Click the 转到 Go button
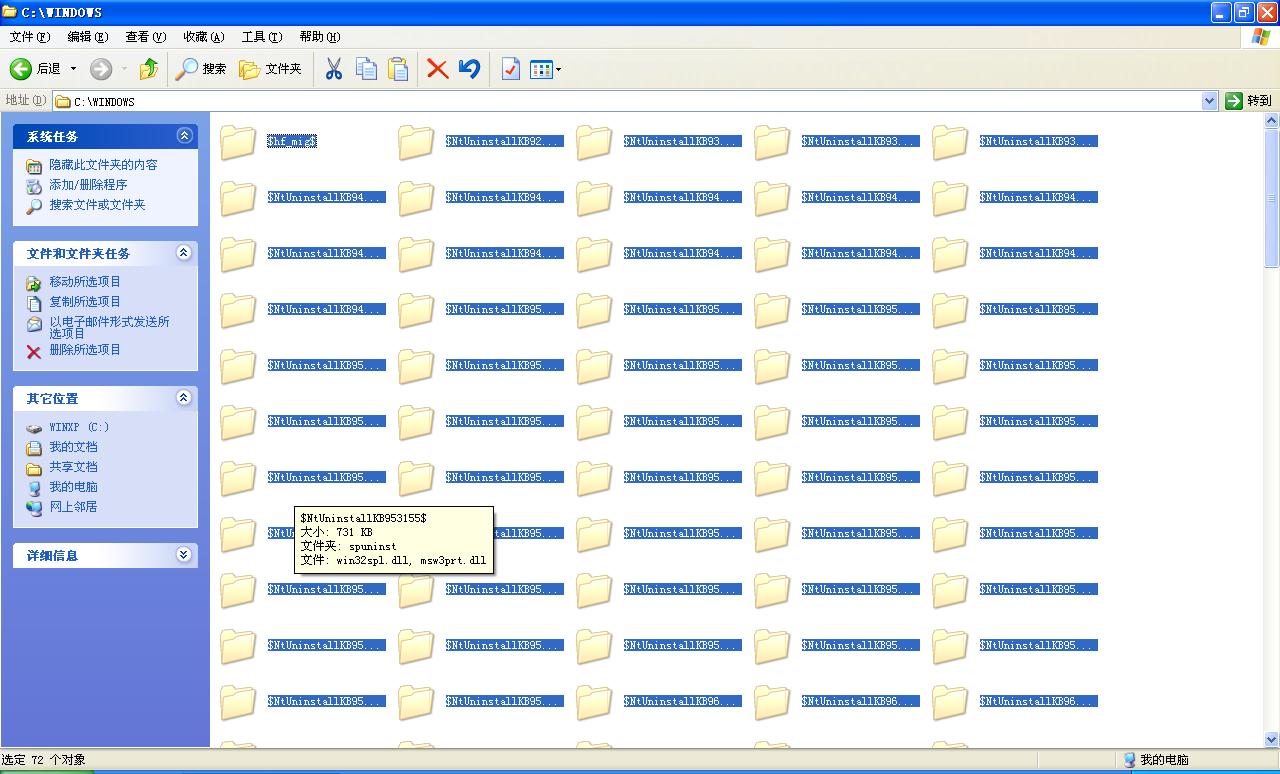 coord(1249,101)
